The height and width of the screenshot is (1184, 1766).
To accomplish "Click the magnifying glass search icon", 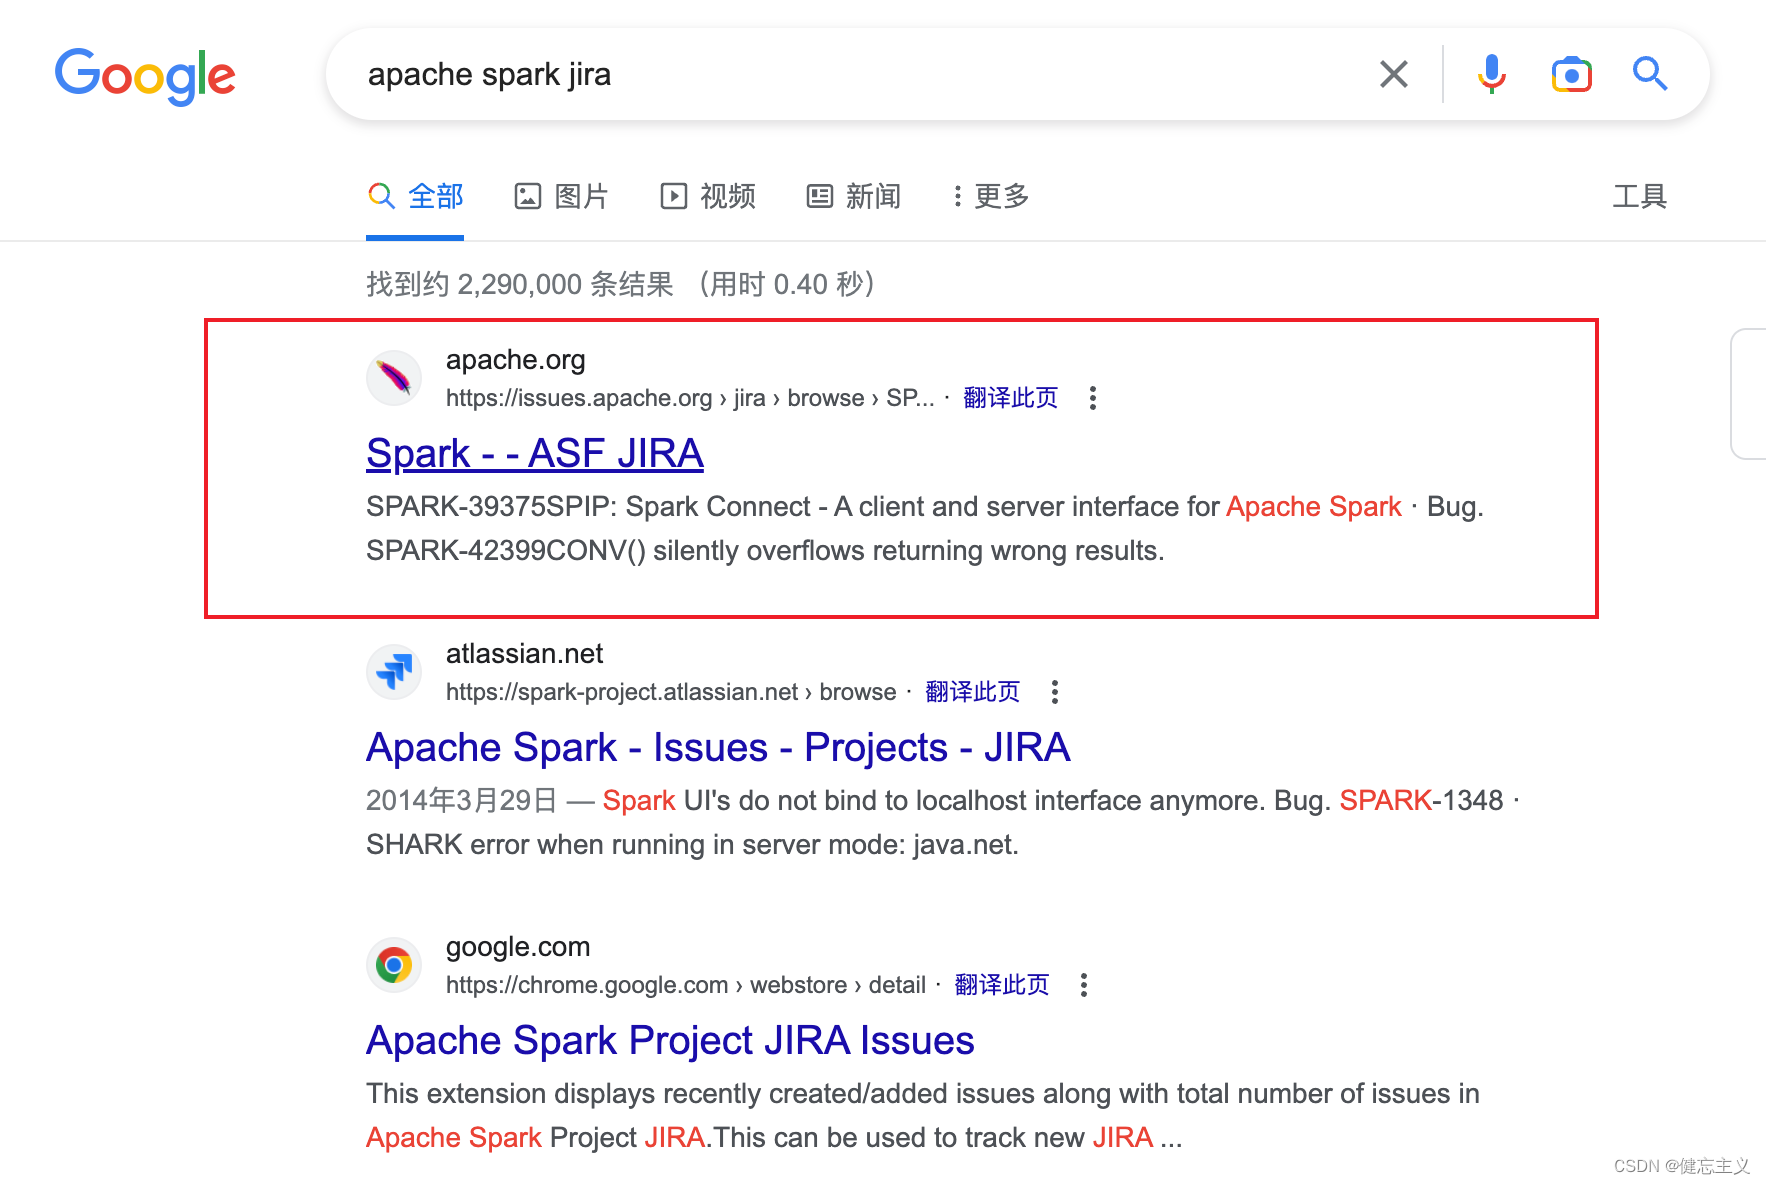I will (1649, 74).
